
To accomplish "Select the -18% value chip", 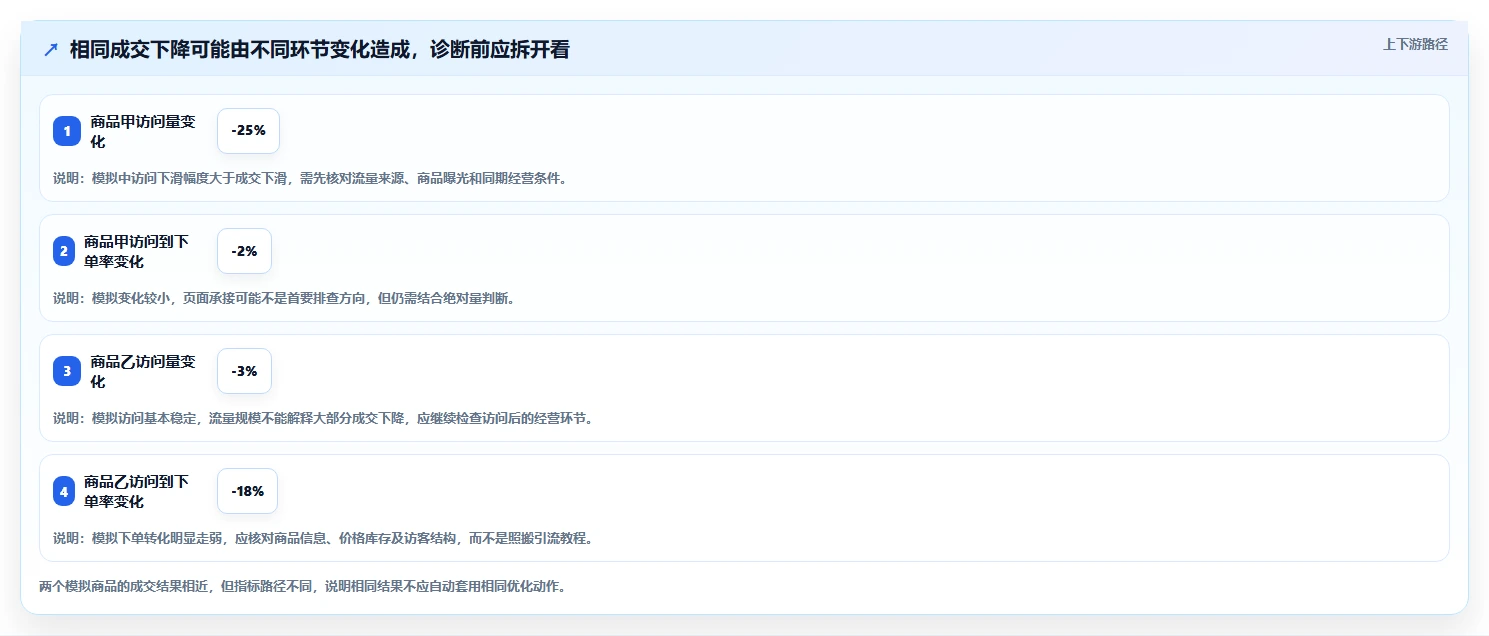I will coord(247,491).
